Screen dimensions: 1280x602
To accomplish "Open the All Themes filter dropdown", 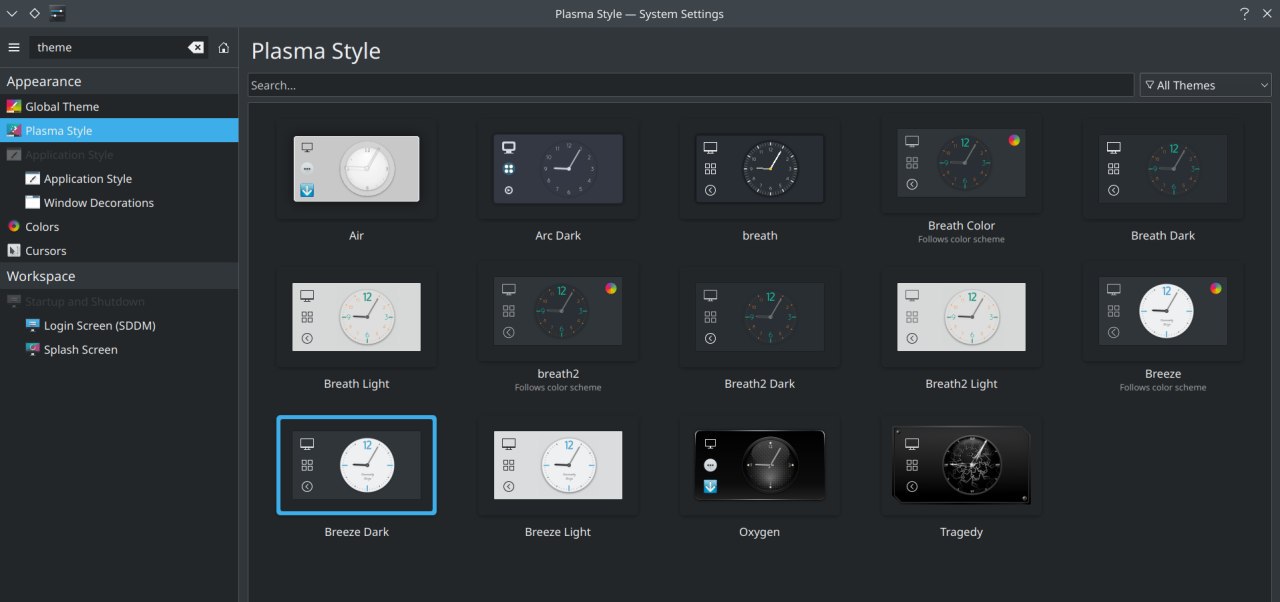I will 1205,85.
